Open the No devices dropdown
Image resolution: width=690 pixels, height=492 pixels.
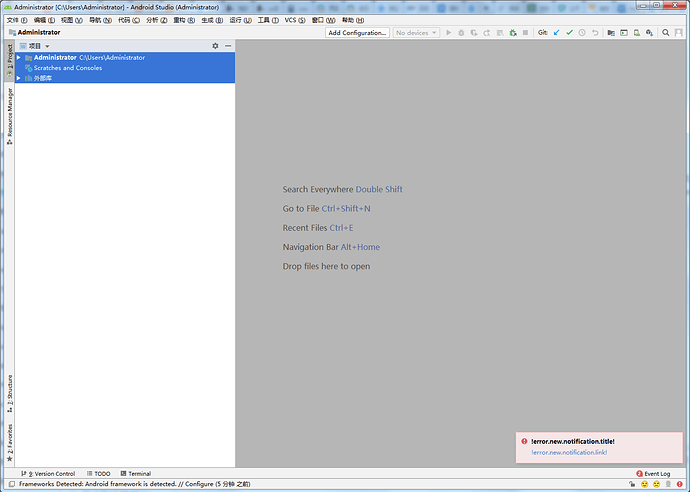[x=416, y=33]
